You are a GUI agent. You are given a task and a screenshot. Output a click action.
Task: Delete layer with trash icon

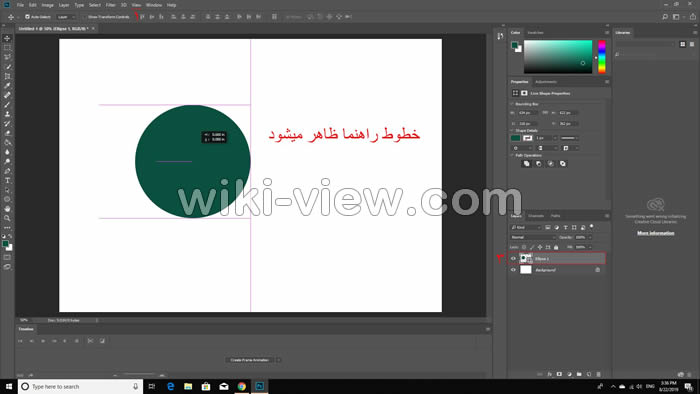599,374
